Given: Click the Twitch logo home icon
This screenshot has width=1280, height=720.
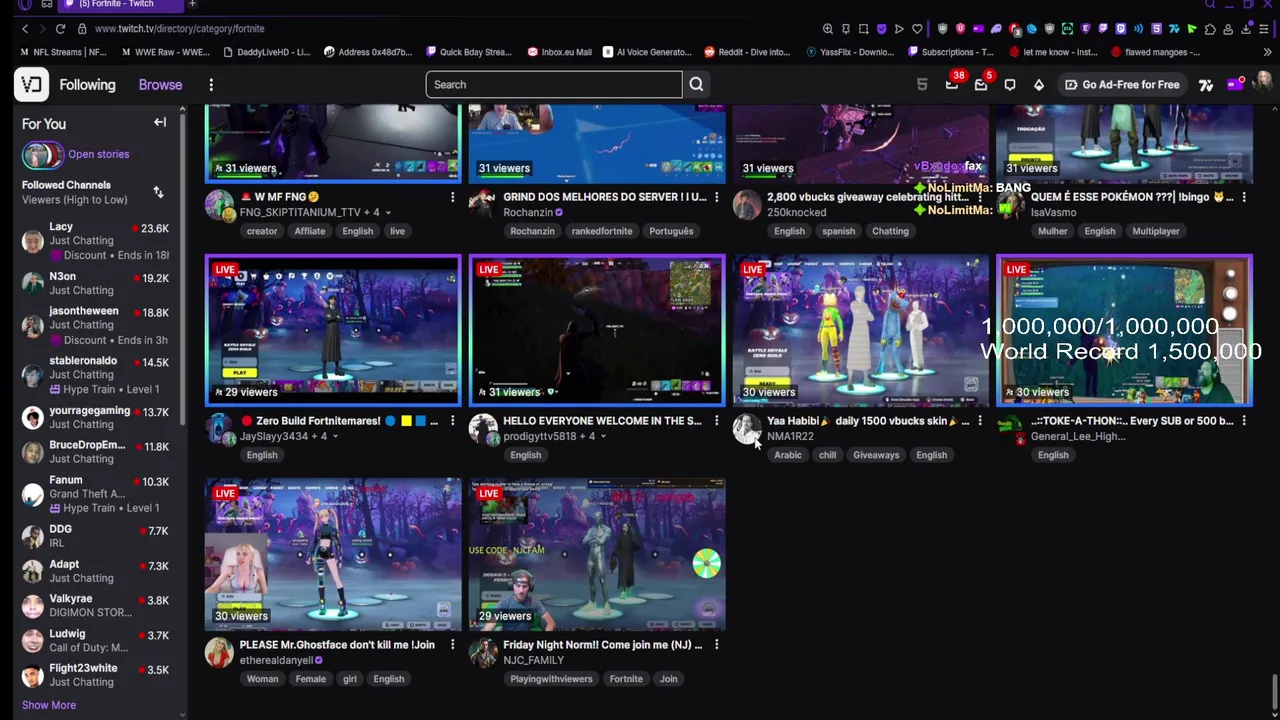Looking at the screenshot, I should (31, 85).
